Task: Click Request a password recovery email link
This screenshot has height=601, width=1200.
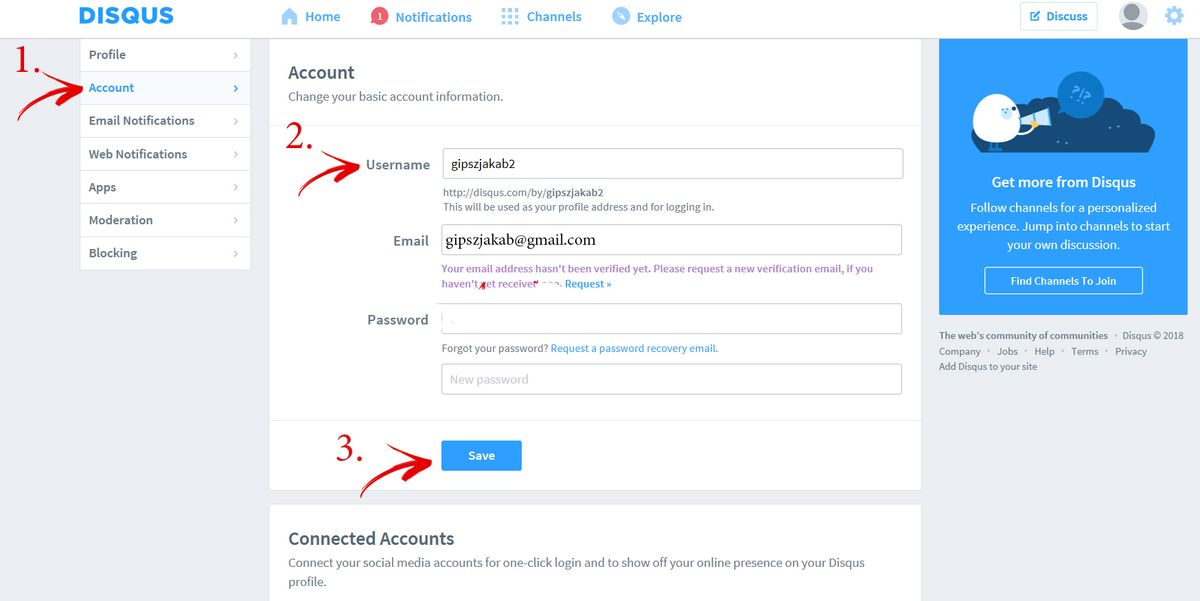Action: 634,348
